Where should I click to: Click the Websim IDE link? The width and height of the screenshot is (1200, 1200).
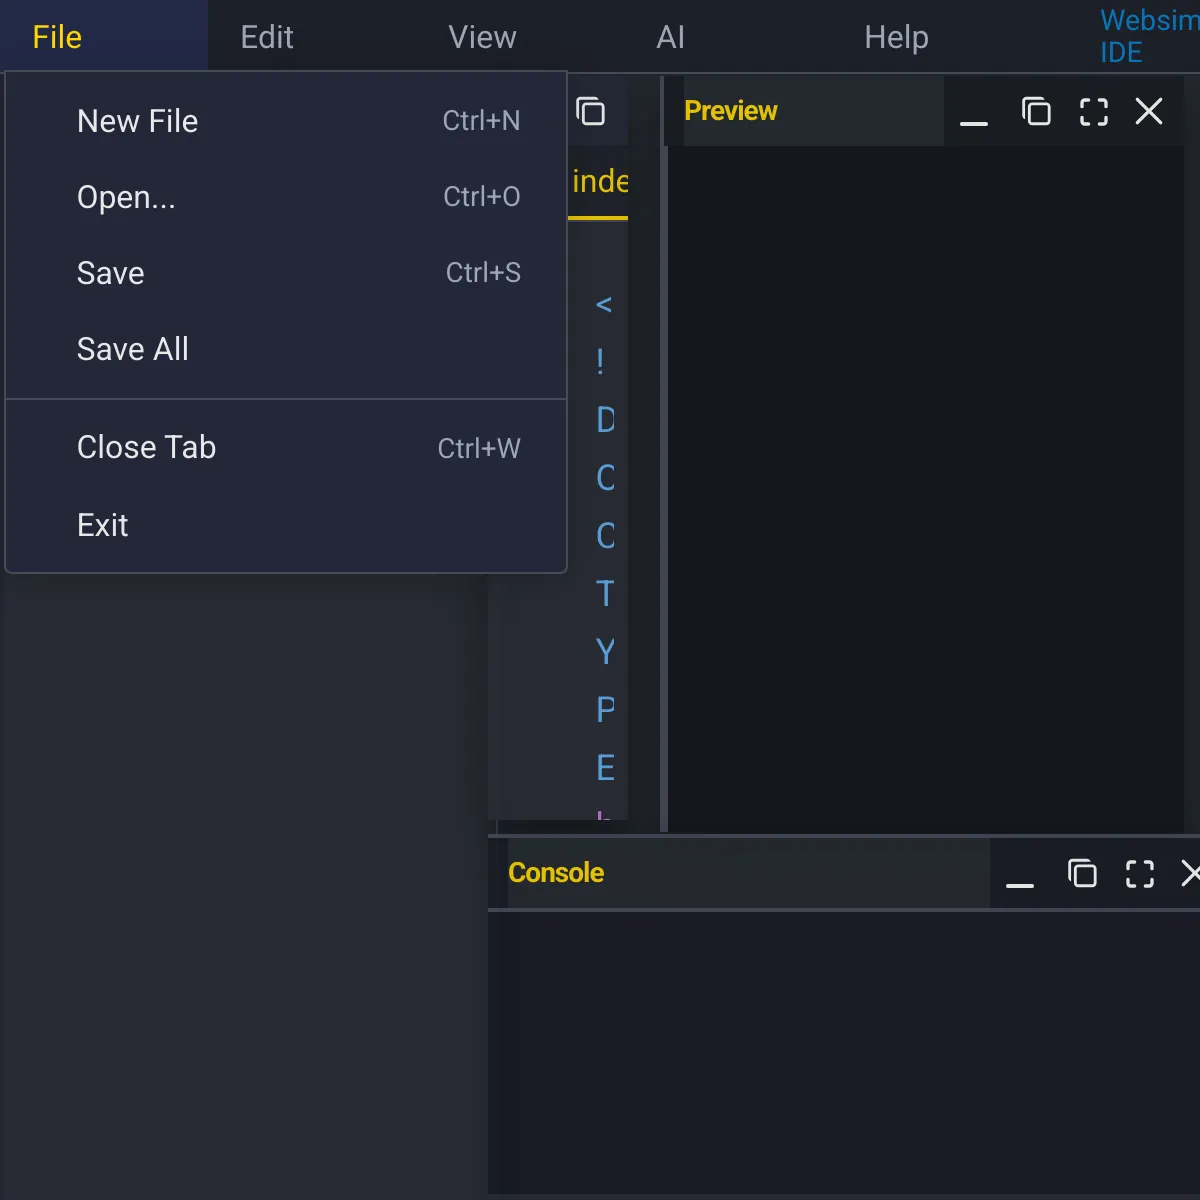pos(1143,35)
